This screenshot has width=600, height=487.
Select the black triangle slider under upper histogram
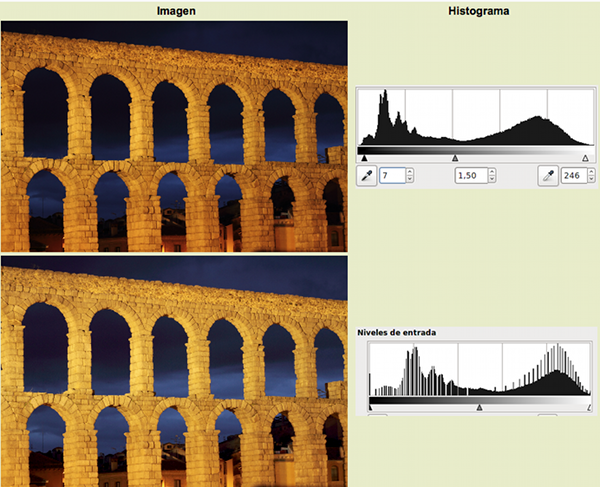[364, 158]
